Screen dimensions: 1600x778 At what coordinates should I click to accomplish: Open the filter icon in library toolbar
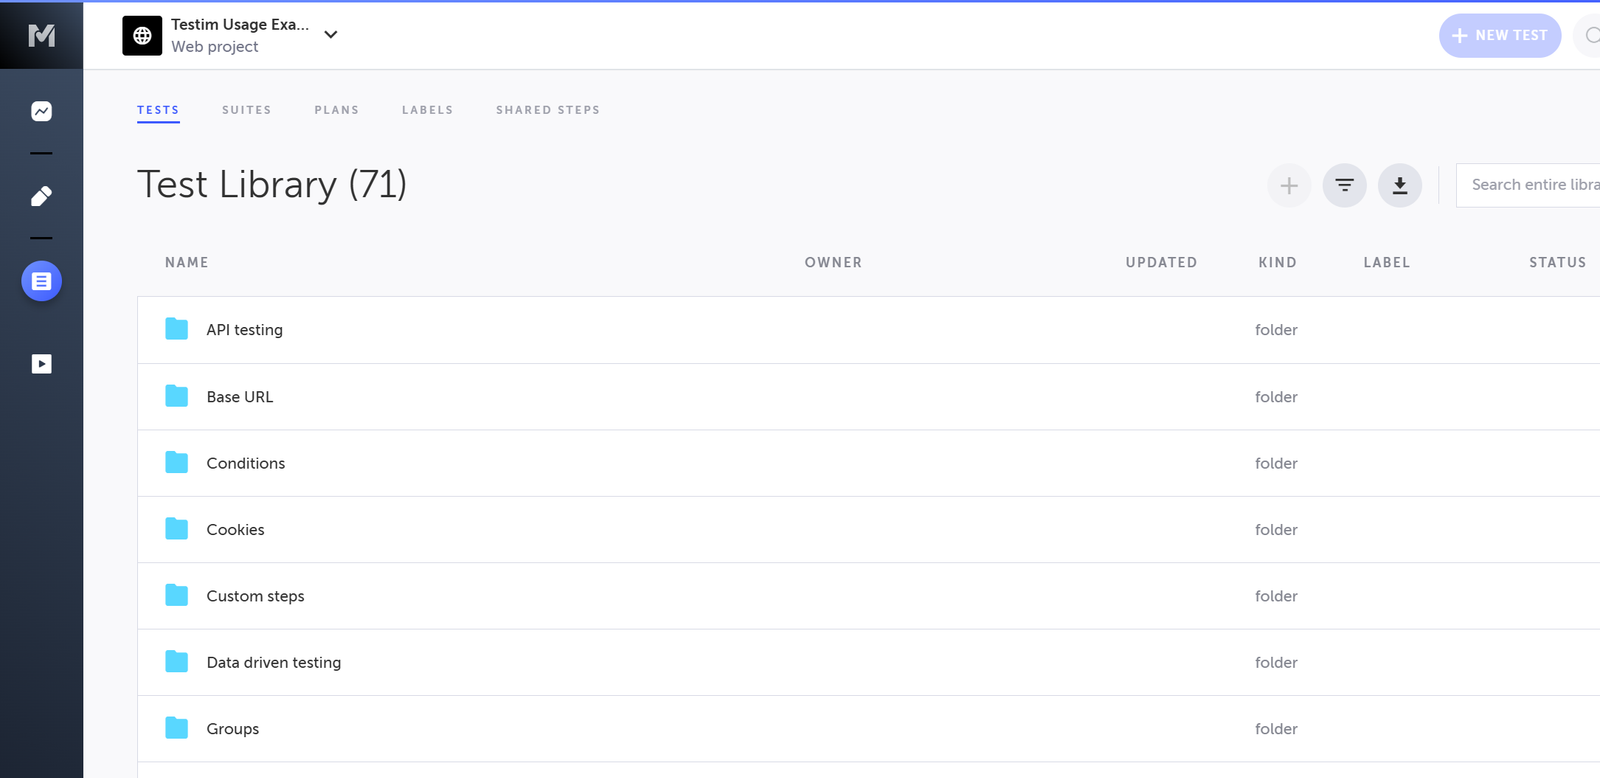click(x=1344, y=186)
